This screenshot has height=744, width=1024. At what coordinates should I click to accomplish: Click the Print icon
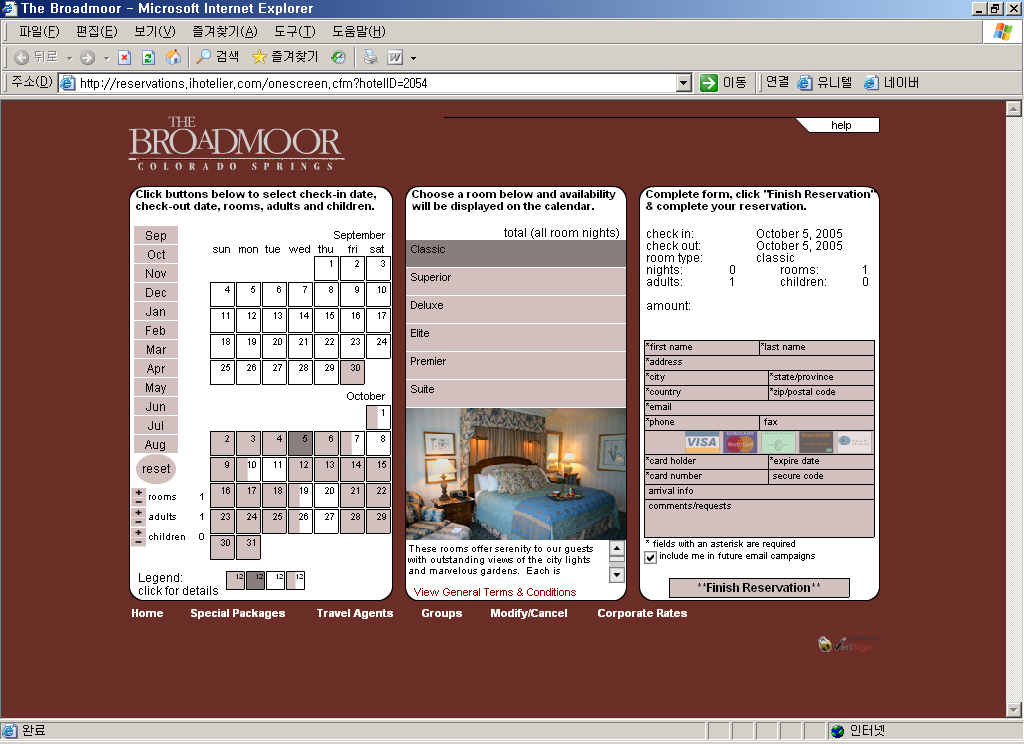coord(370,57)
